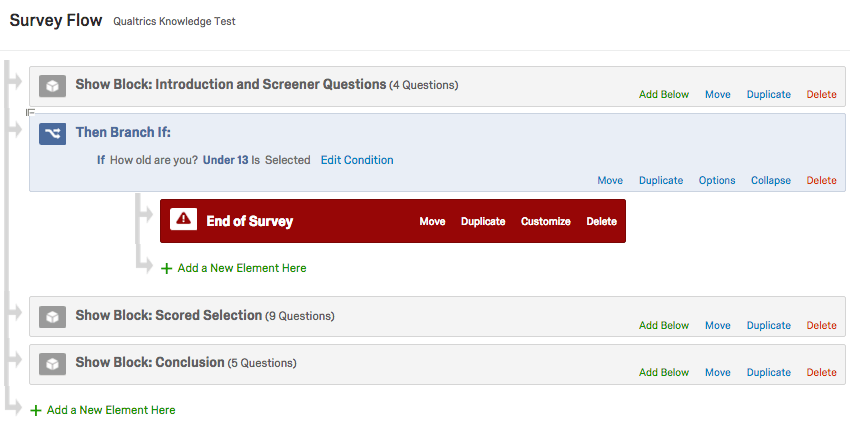The width and height of the screenshot is (850, 425).
Task: Delete the Scored Selection block
Action: [821, 326]
